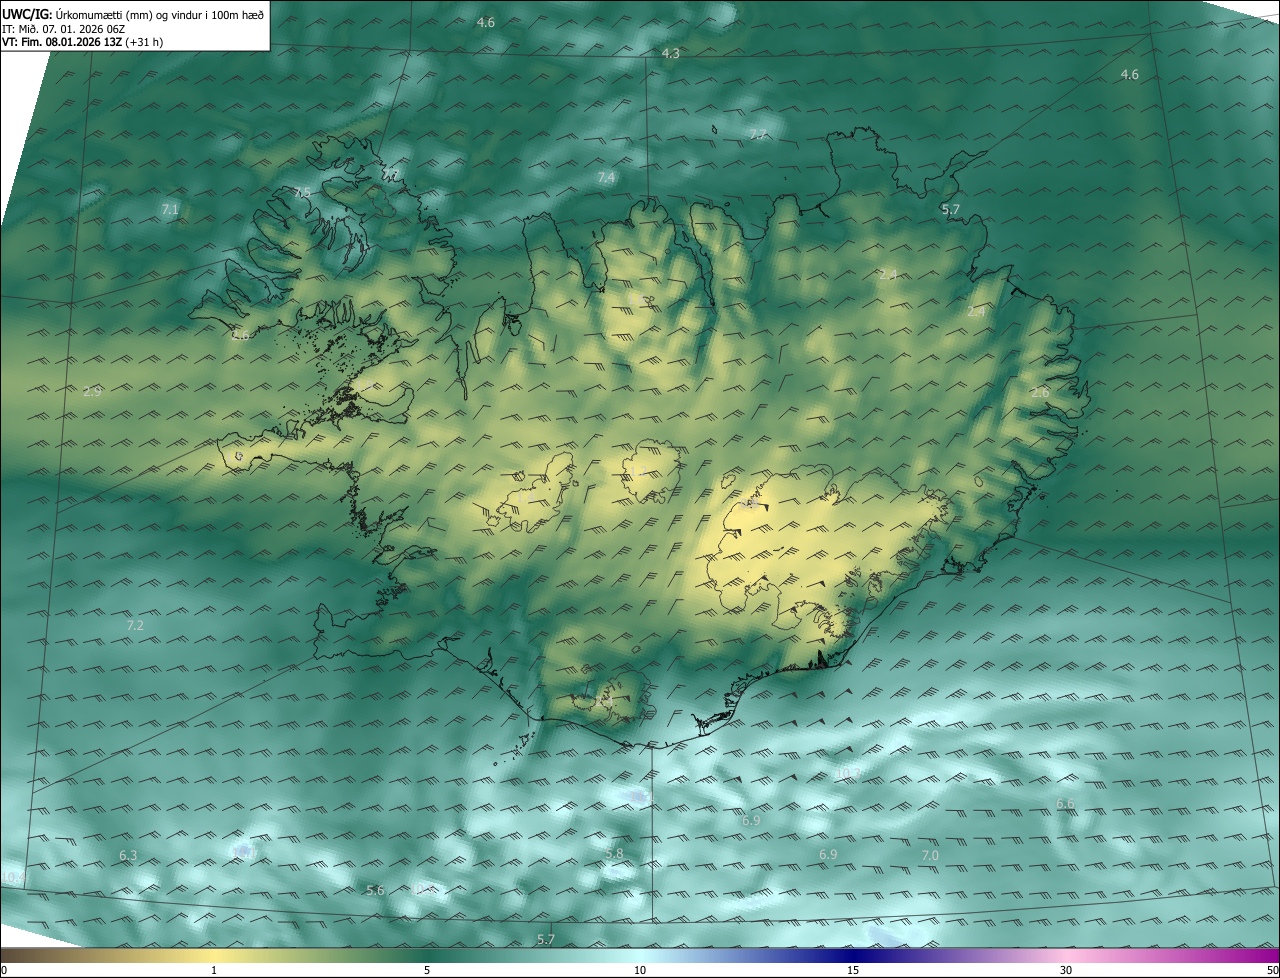1280x978 pixels.
Task: Click the title 'UWC/IG: Úrkomumætti (mm) og vindur í 100m hæð'
Action: coord(133,14)
